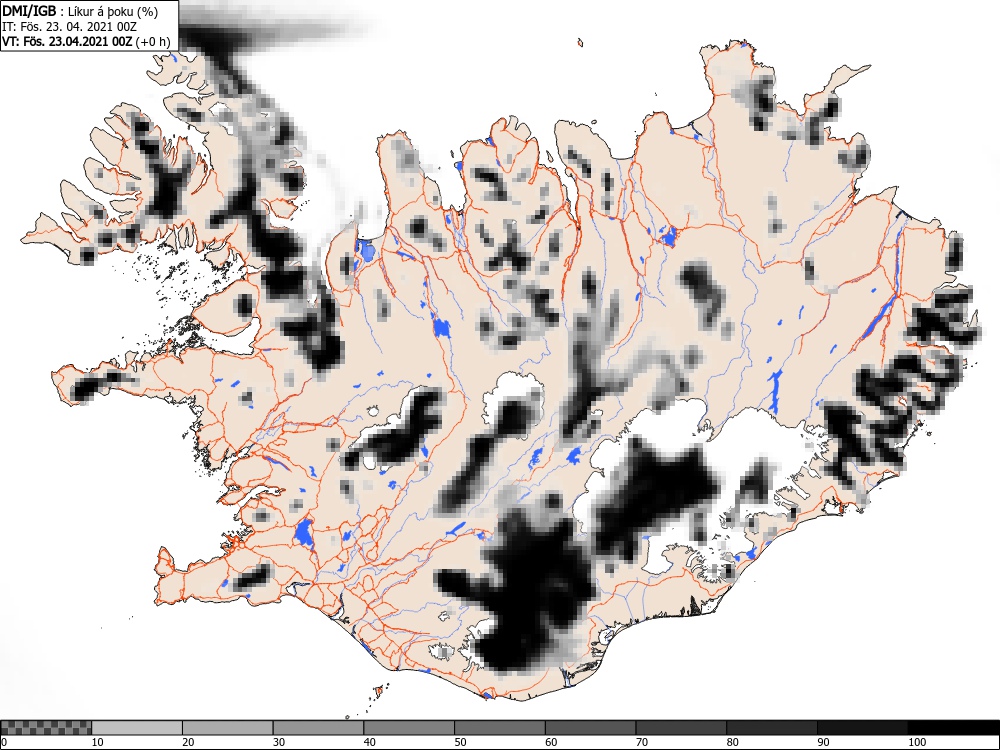Image resolution: width=1000 pixels, height=750 pixels.
Task: Click legend label '80'
Action: click(732, 742)
